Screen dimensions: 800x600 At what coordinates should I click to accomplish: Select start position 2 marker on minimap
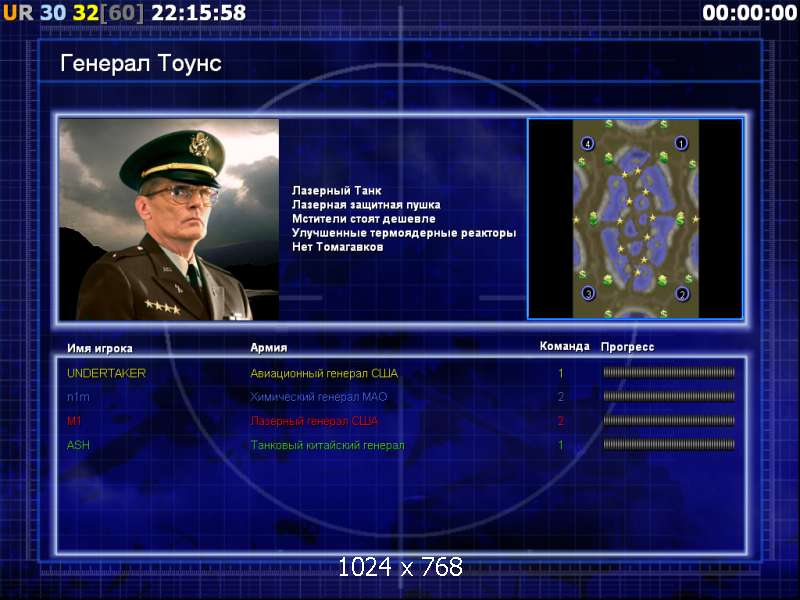click(x=682, y=294)
